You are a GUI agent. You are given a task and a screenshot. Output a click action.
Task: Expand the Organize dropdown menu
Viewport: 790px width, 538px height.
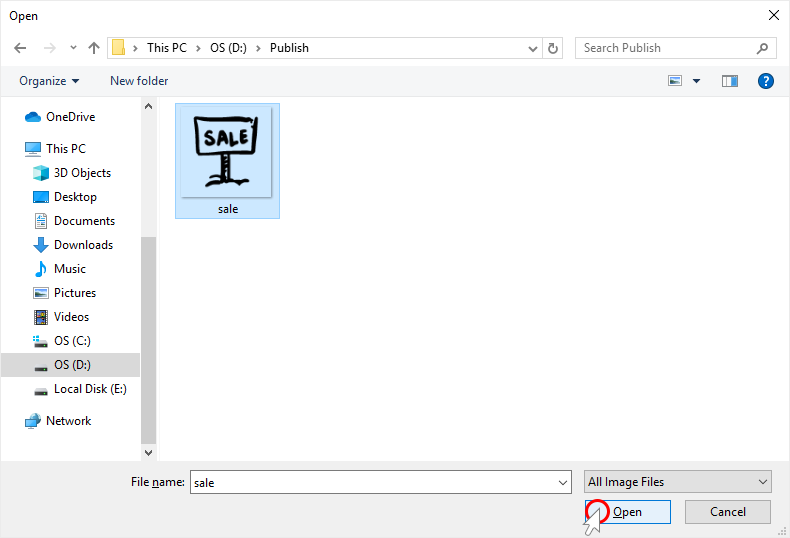(x=48, y=81)
